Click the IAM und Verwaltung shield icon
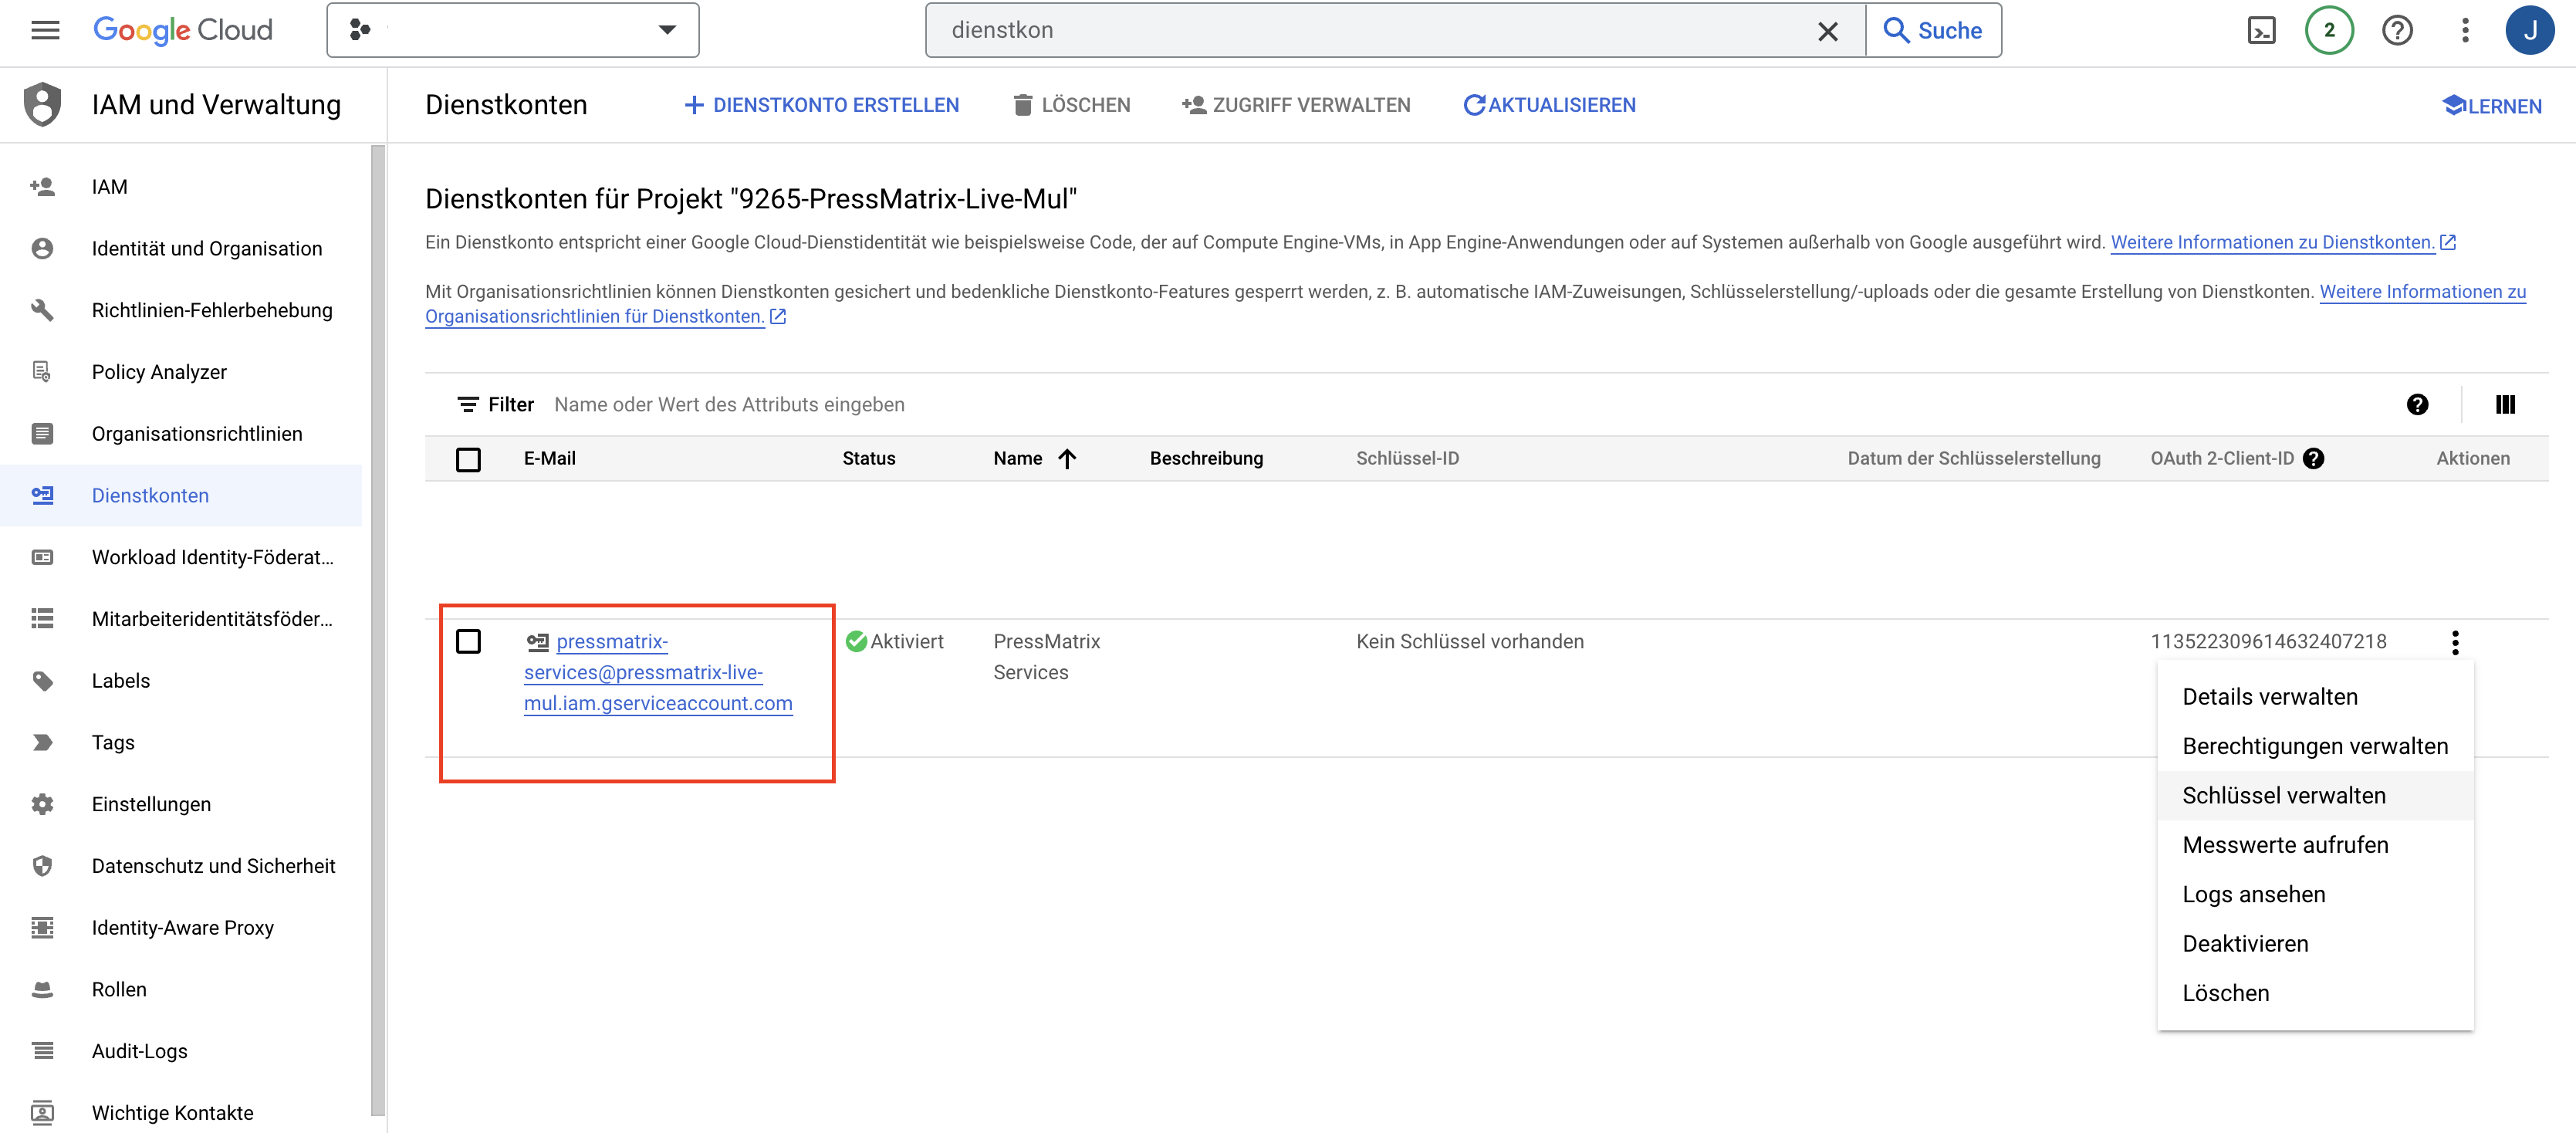 (x=42, y=104)
